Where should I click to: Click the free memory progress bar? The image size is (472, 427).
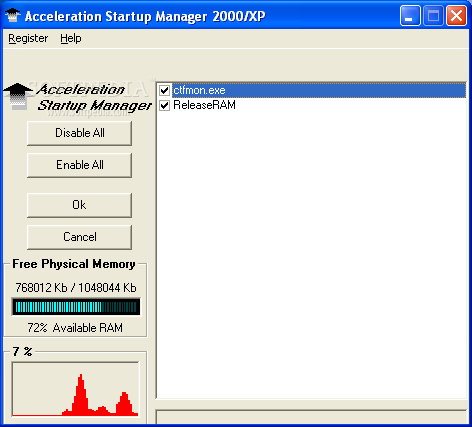click(x=76, y=307)
